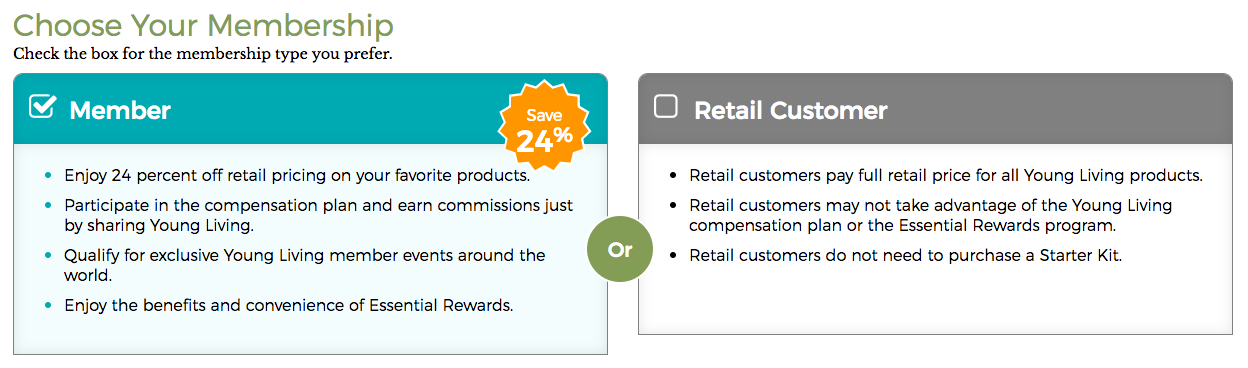This screenshot has width=1248, height=368.
Task: Click 'may not take advantage' retail bullet
Action: pos(931,215)
